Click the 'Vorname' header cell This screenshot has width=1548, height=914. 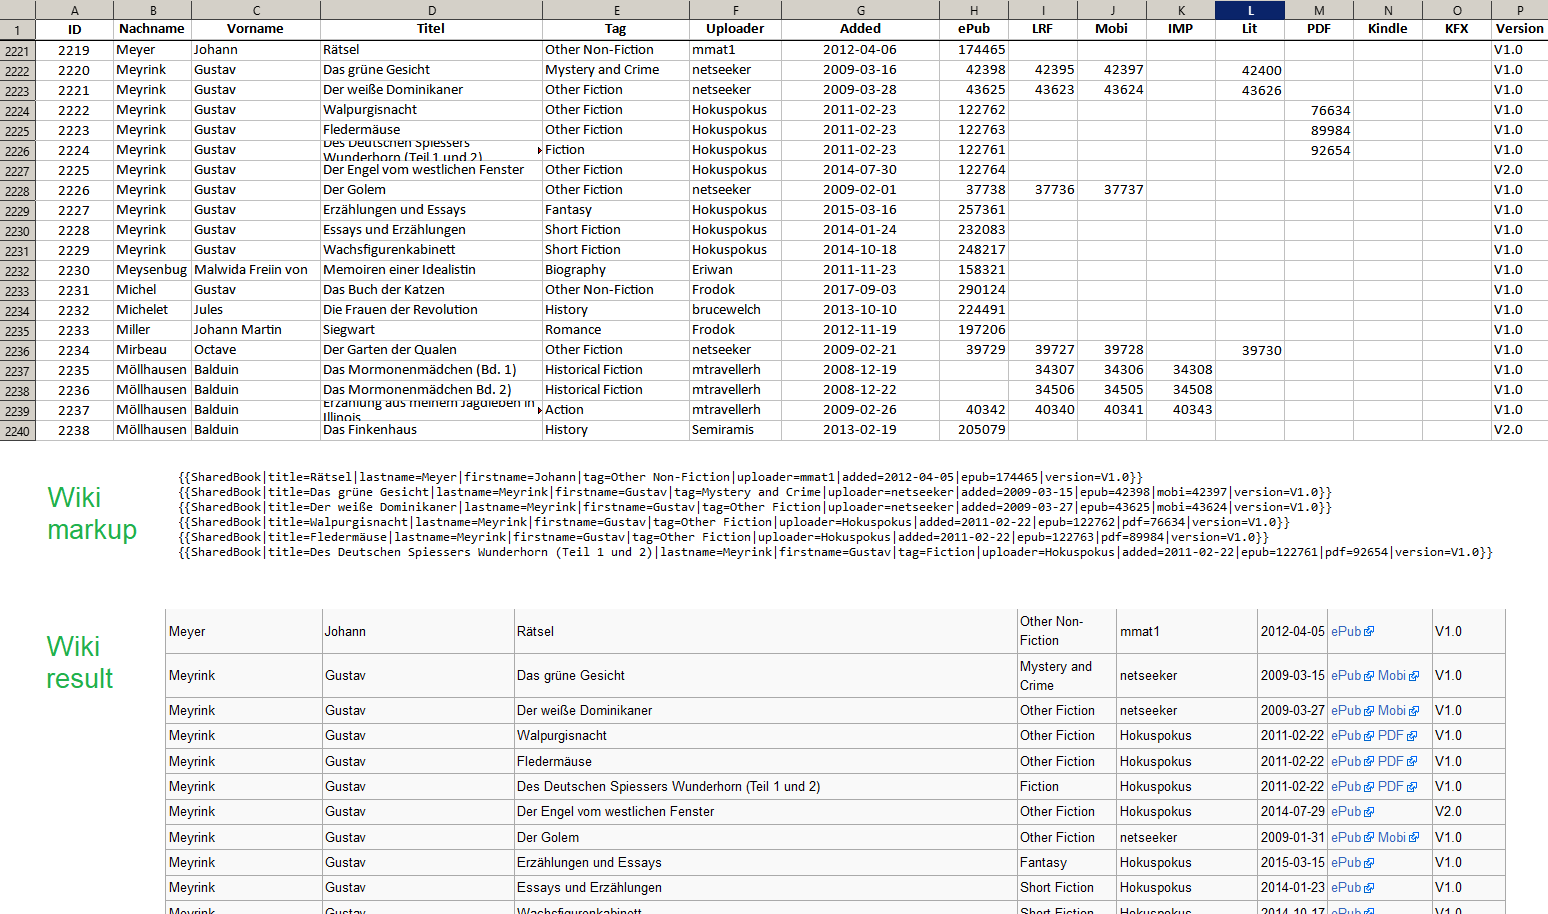coord(256,29)
